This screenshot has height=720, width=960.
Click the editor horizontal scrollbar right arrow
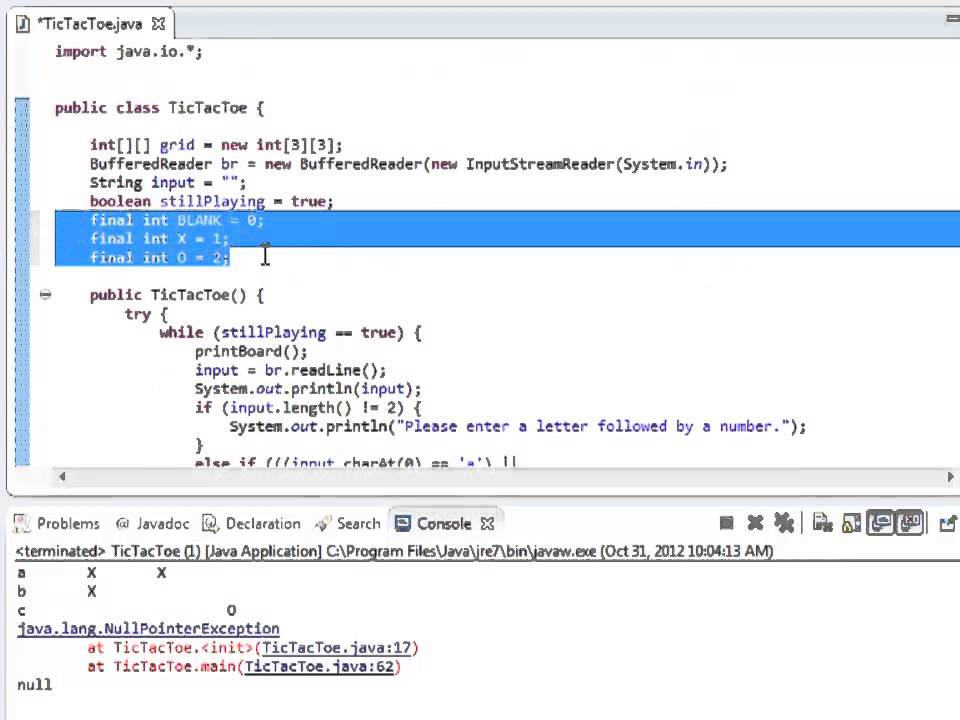point(950,476)
